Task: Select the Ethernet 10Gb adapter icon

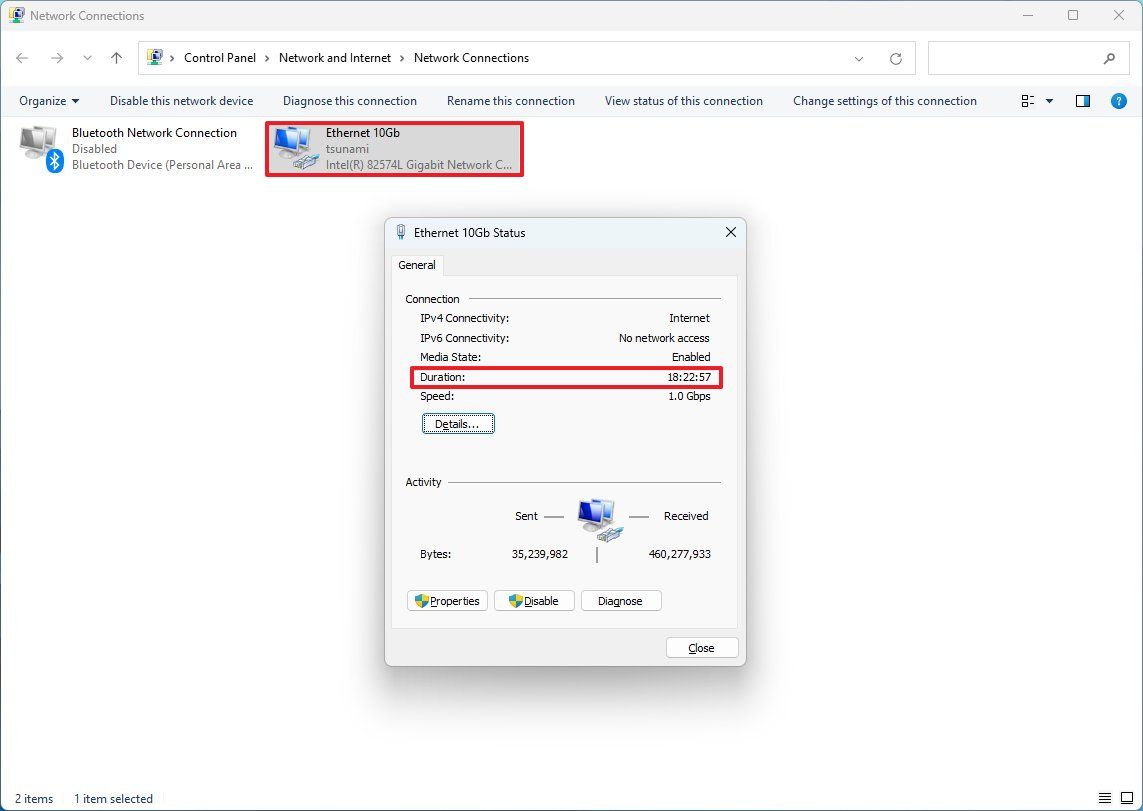Action: point(294,148)
